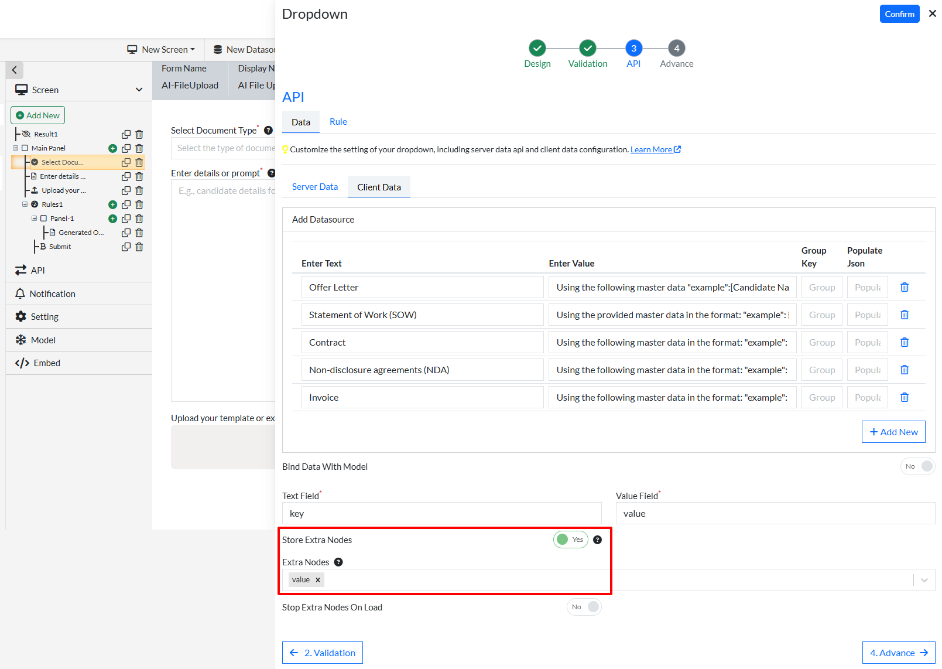942x669 pixels.
Task: Turn off Store Extra Nodes toggle
Action: tap(570, 540)
